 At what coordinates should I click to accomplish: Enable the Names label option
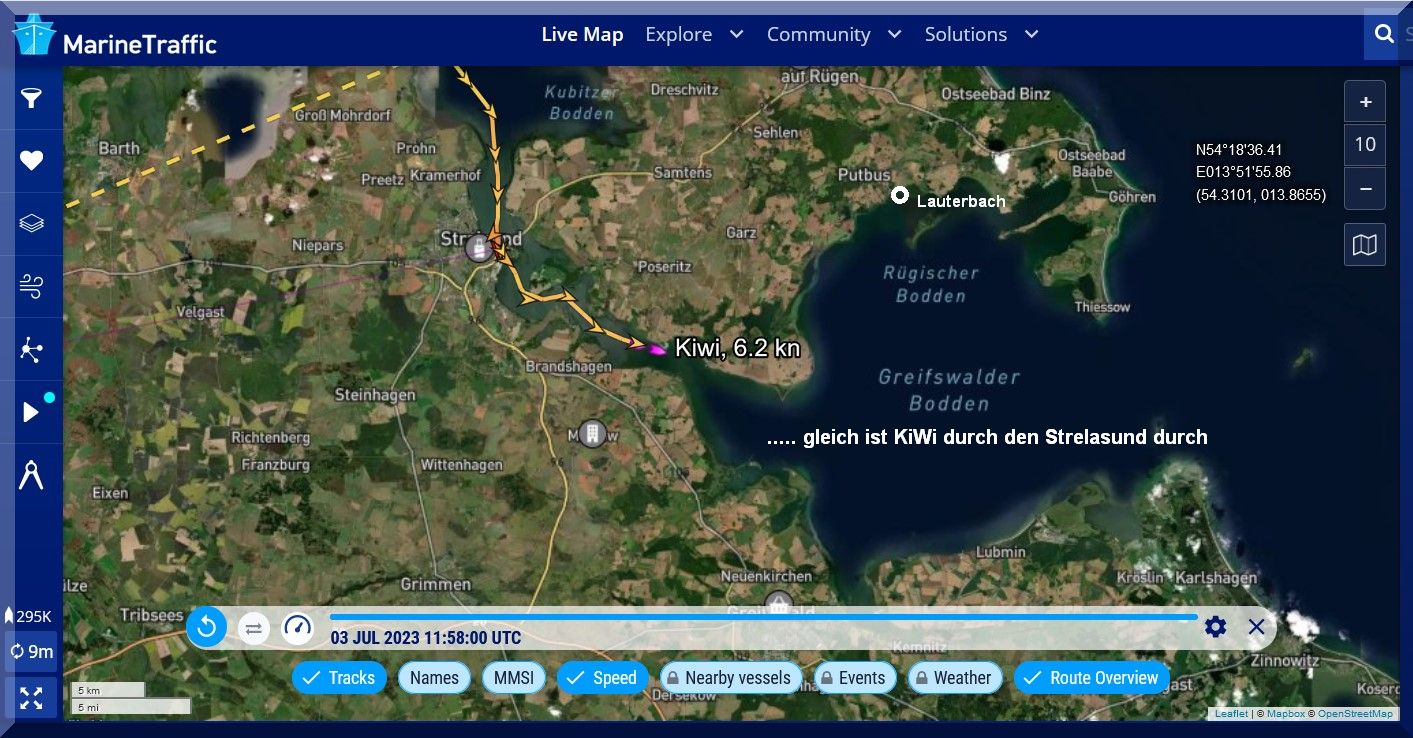tap(434, 678)
